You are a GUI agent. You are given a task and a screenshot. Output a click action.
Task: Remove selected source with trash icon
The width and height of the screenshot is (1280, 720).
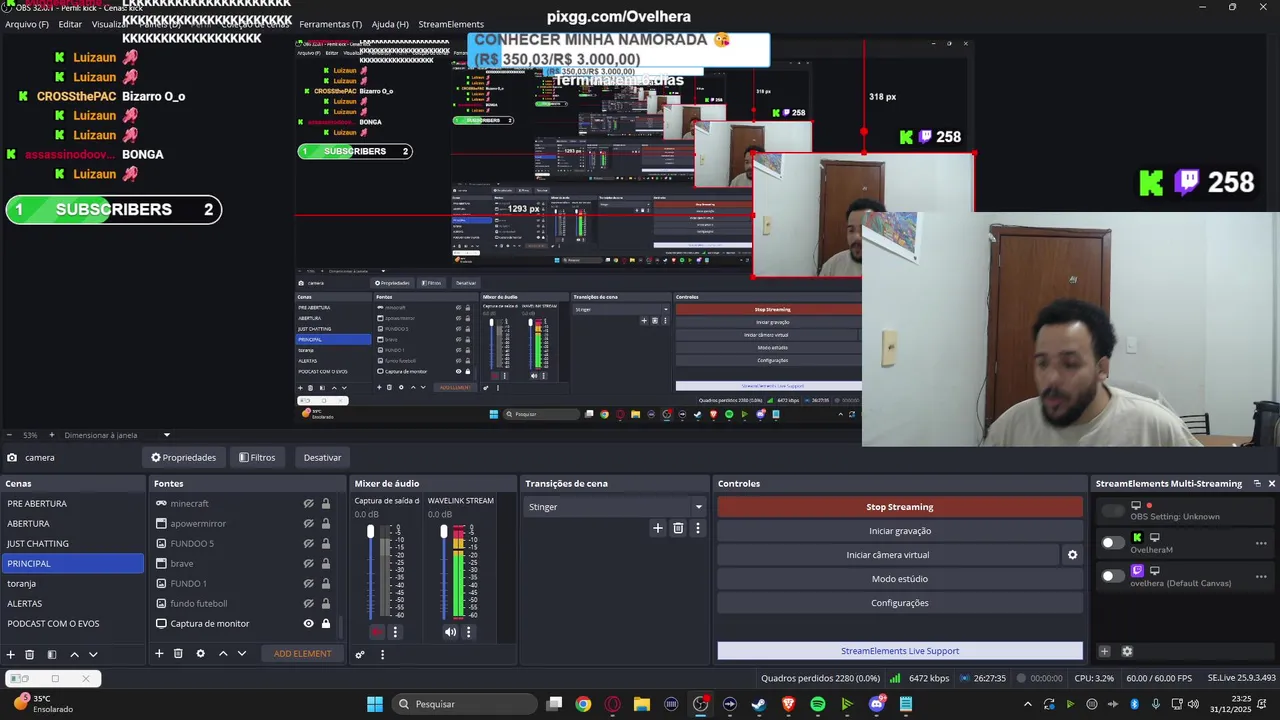click(178, 653)
